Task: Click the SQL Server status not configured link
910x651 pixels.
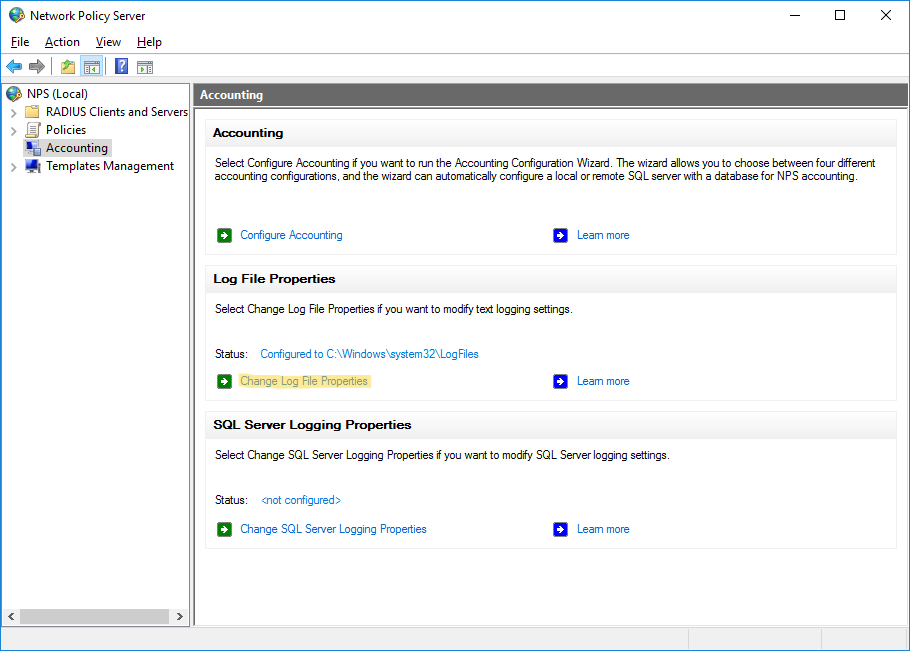Action: point(300,500)
